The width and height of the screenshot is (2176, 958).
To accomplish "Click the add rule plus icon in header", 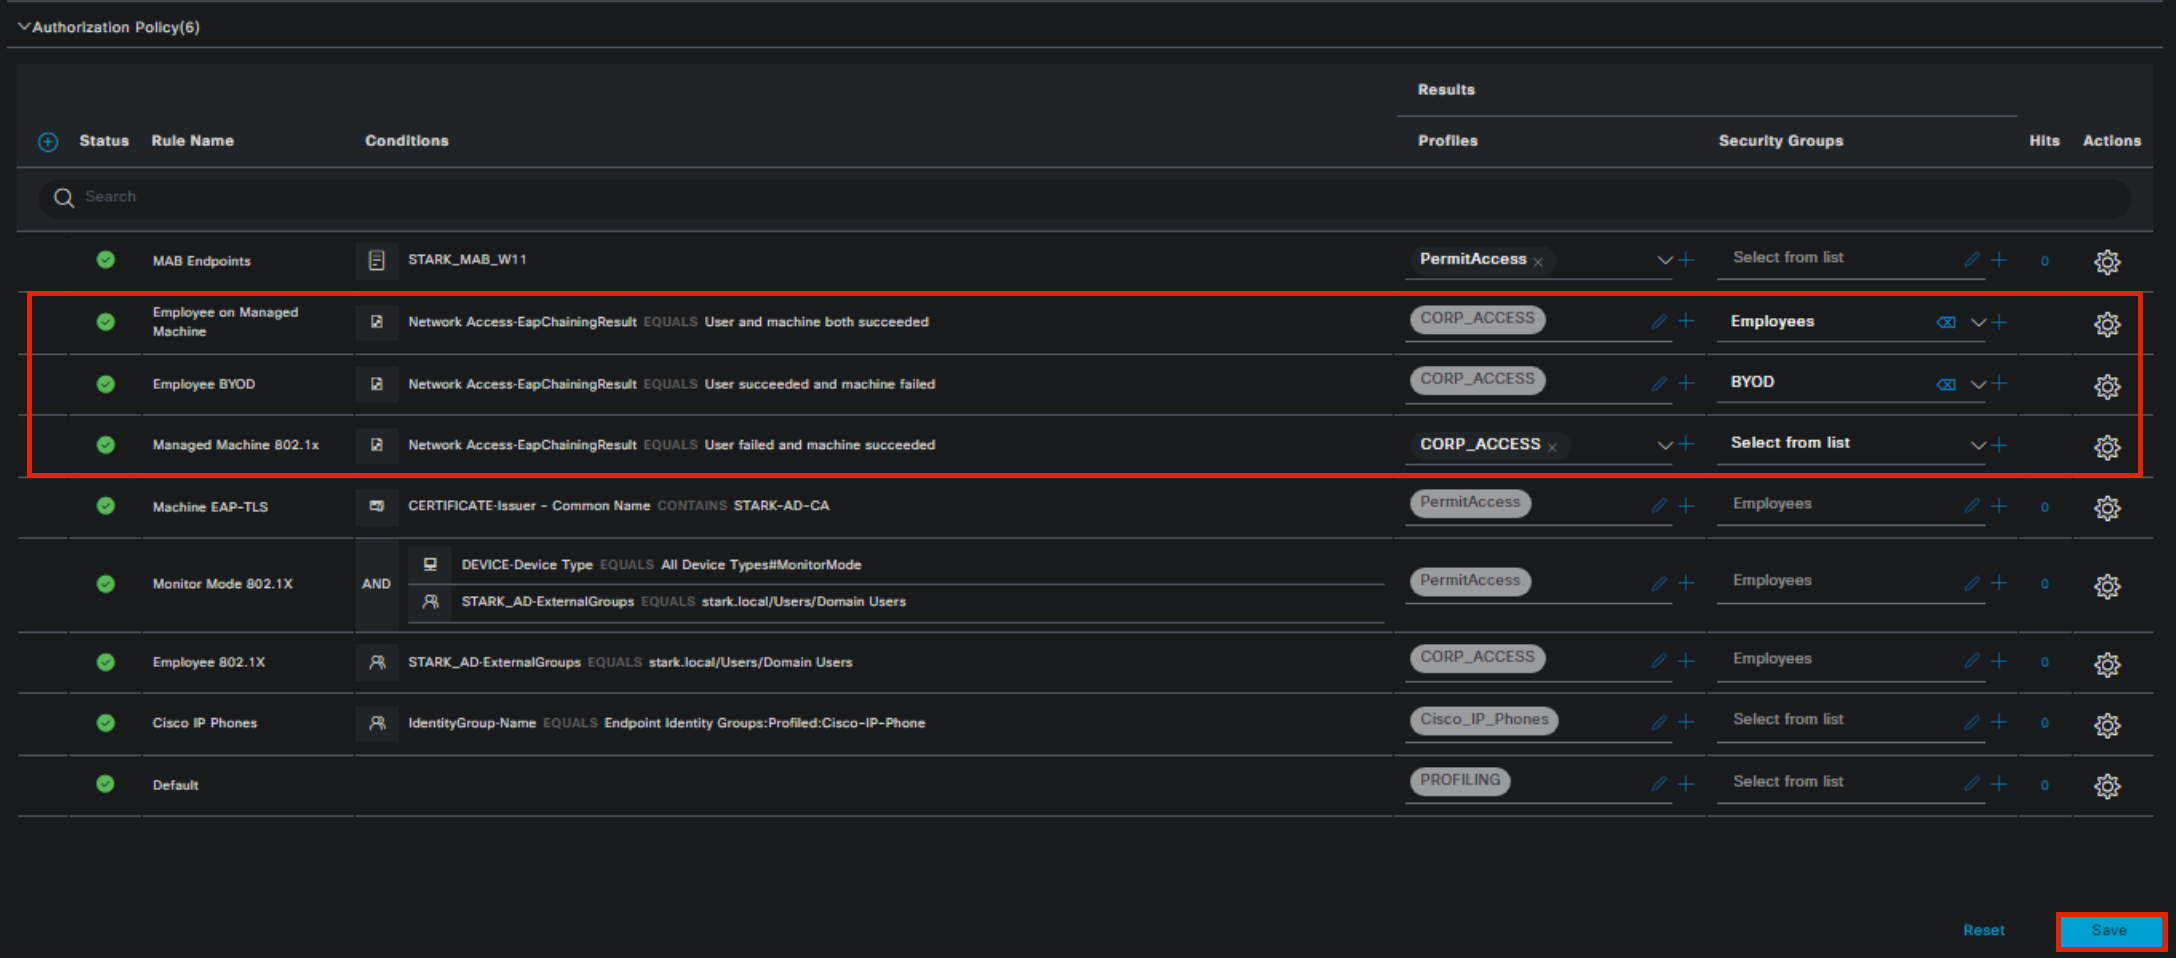I will (48, 142).
